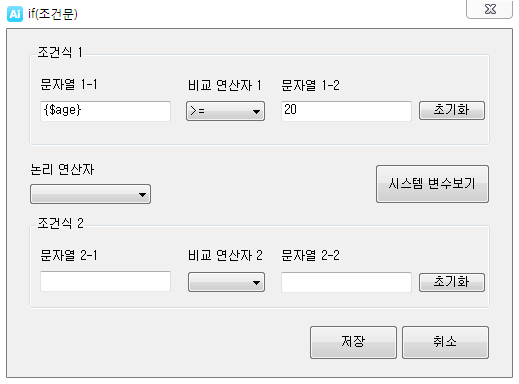Open the 비교 연산자 2 dropdown
The height and width of the screenshot is (384, 519).
(226, 282)
